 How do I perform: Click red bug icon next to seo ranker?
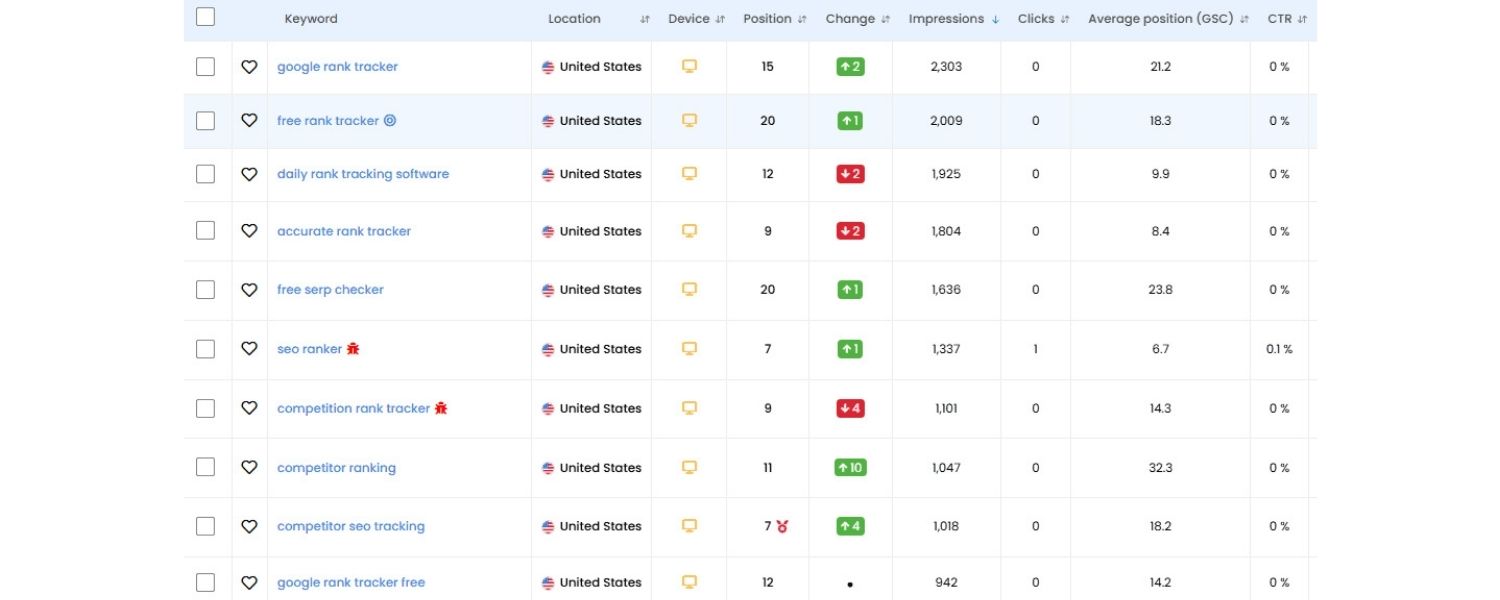[x=353, y=349]
